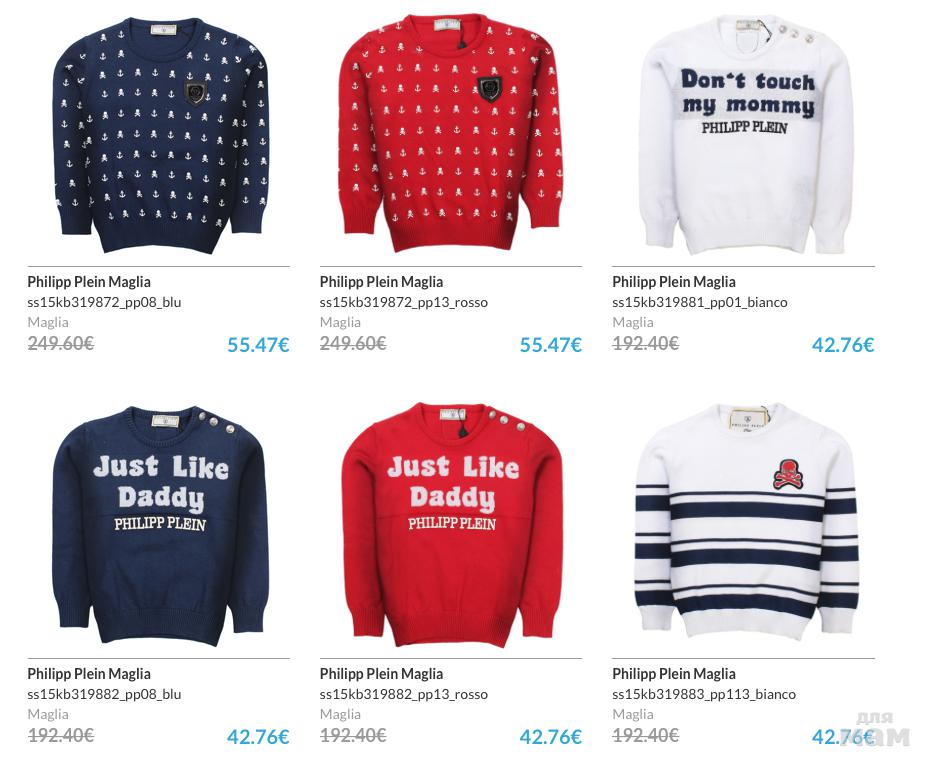Click the Maglia category under ss15kb319881_pp01_bianco
Viewport: 925px width, 761px height.
632,323
